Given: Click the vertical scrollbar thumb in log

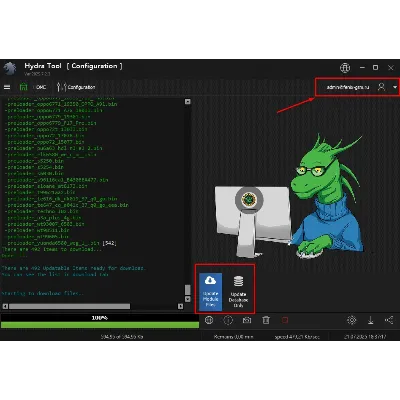Looking at the screenshot, I should [x=188, y=290].
